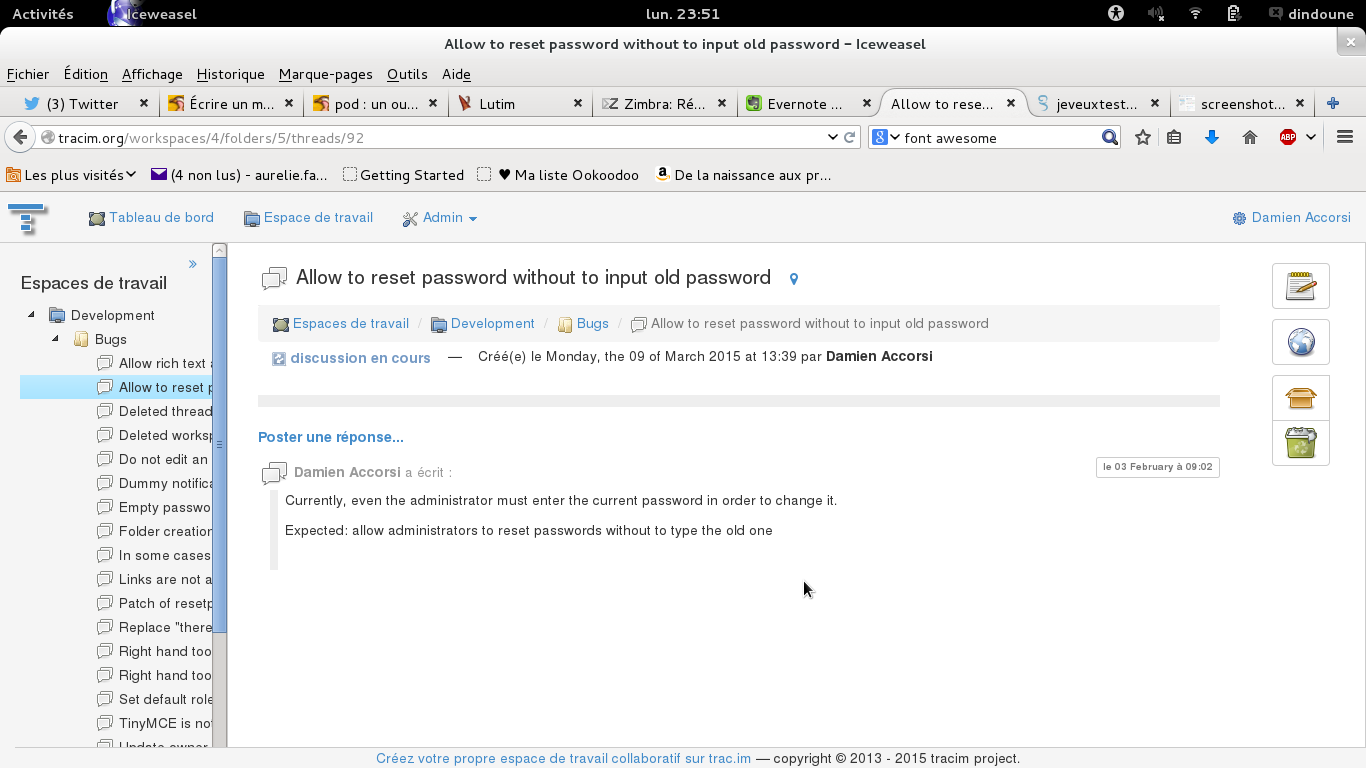Click the 'Poster une réponse...' link

(x=331, y=437)
